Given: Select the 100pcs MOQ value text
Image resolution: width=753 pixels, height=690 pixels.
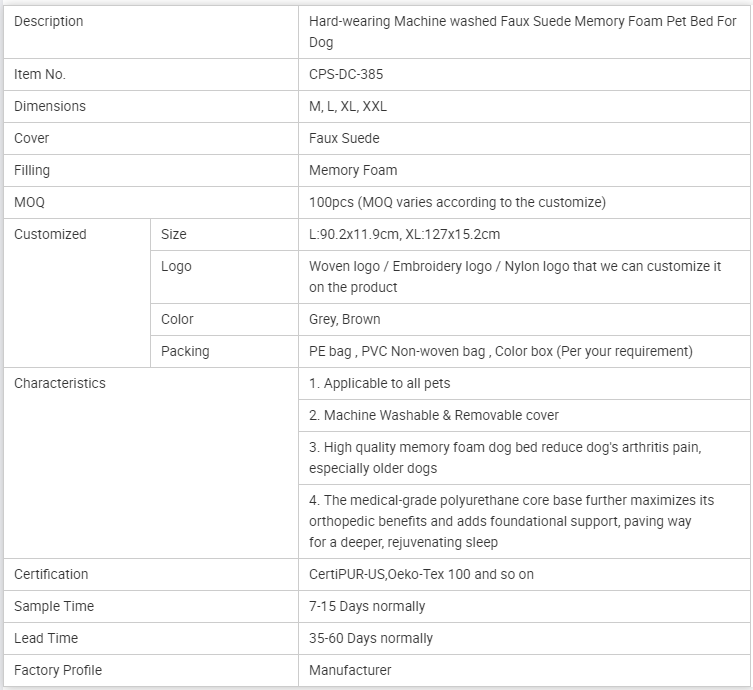Looking at the screenshot, I should pyautogui.click(x=457, y=202).
